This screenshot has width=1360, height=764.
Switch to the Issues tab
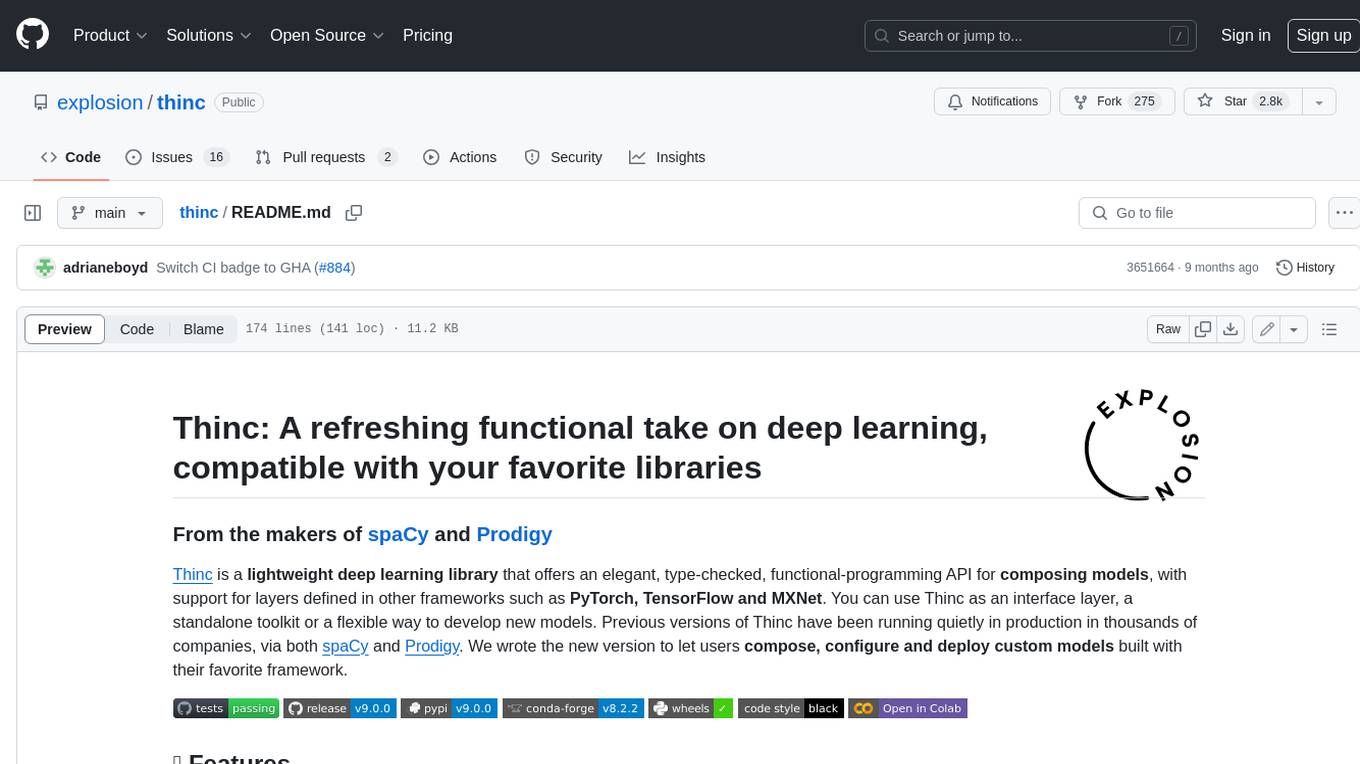click(177, 157)
